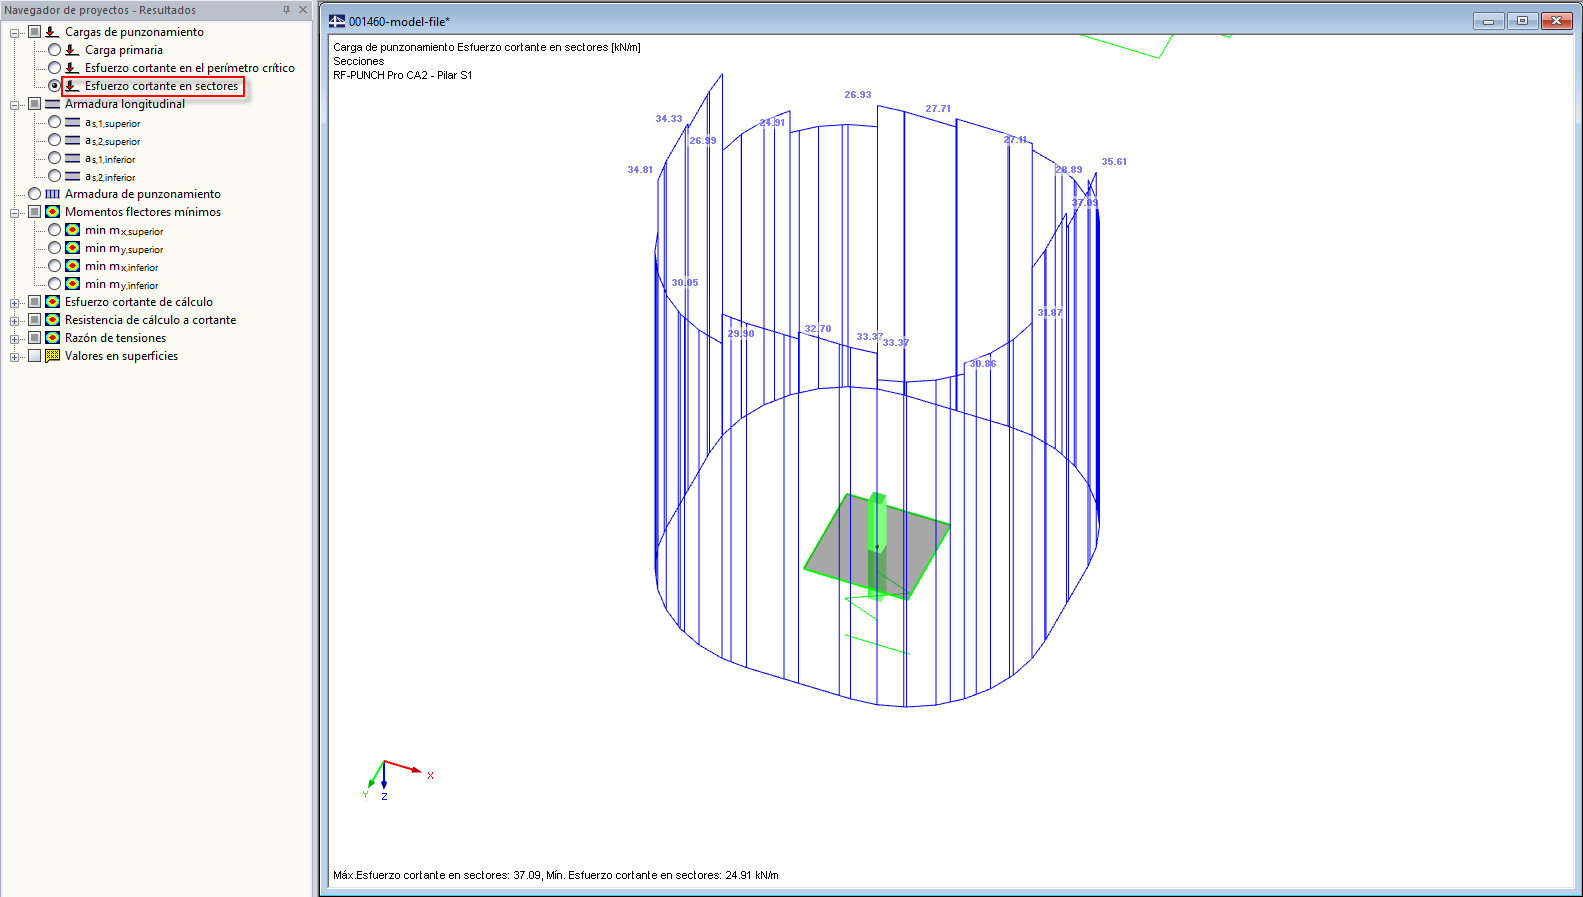Click the Esfuerzo cortante en el perímetro crítico label

tap(190, 68)
